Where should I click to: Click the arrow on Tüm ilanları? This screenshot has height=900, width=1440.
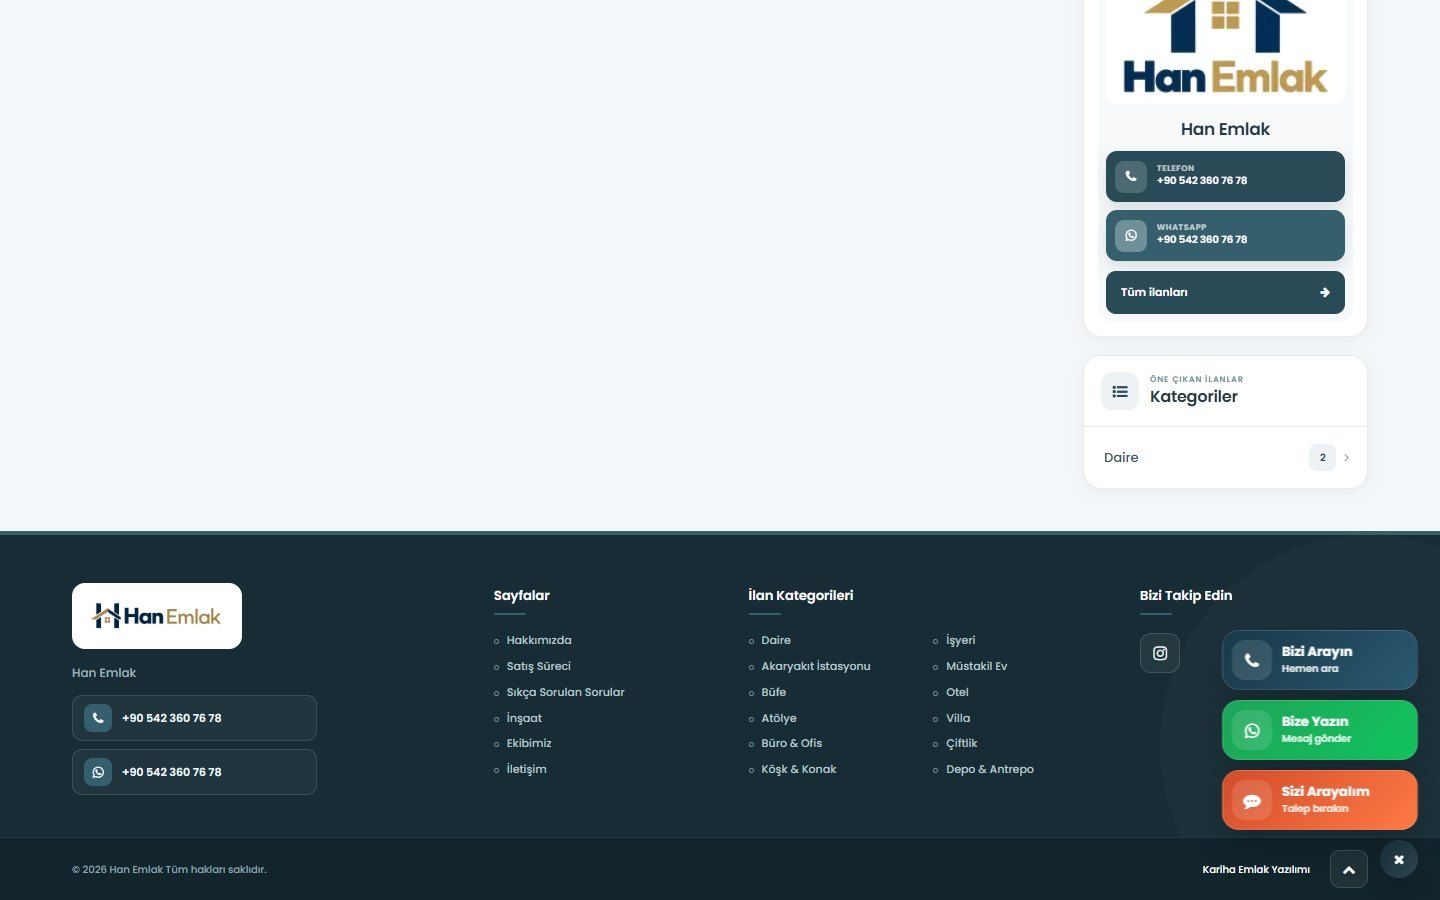(1325, 293)
